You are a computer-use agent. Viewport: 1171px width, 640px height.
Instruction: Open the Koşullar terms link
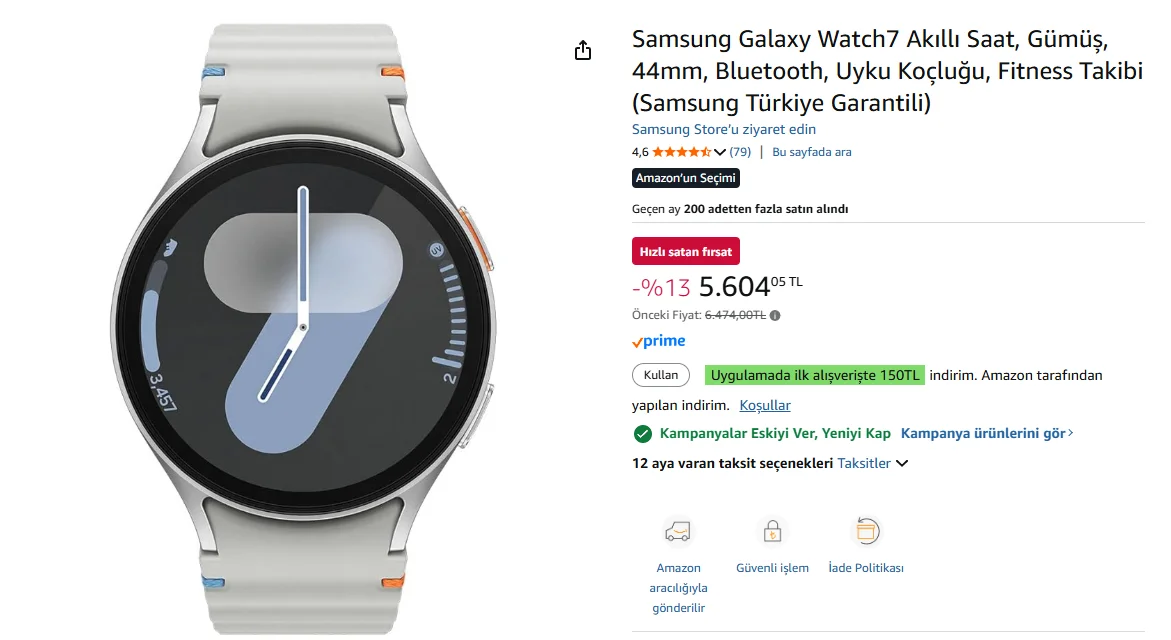click(765, 405)
